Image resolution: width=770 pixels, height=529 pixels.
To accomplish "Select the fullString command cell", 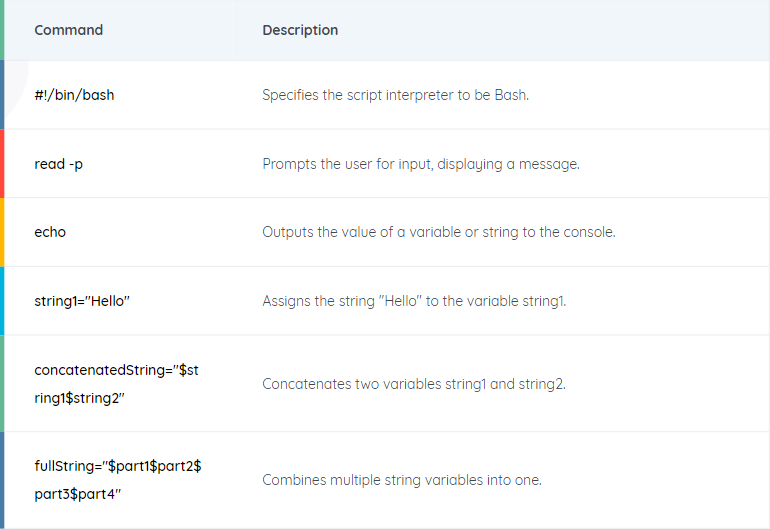I will (x=118, y=480).
